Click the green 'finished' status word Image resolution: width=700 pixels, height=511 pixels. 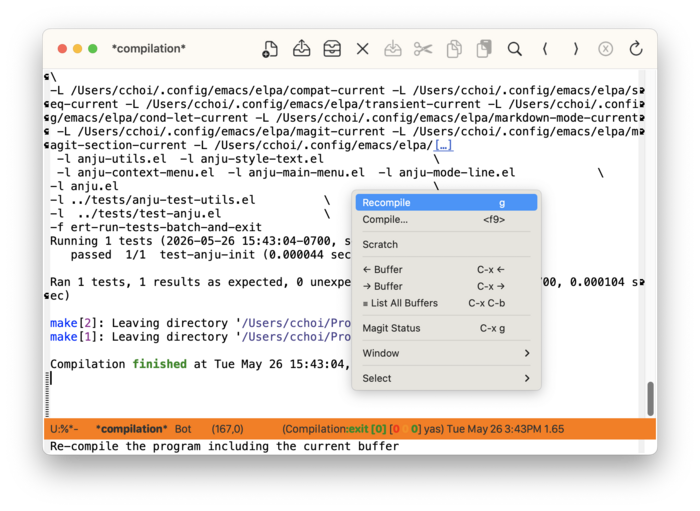pyautogui.click(x=159, y=364)
